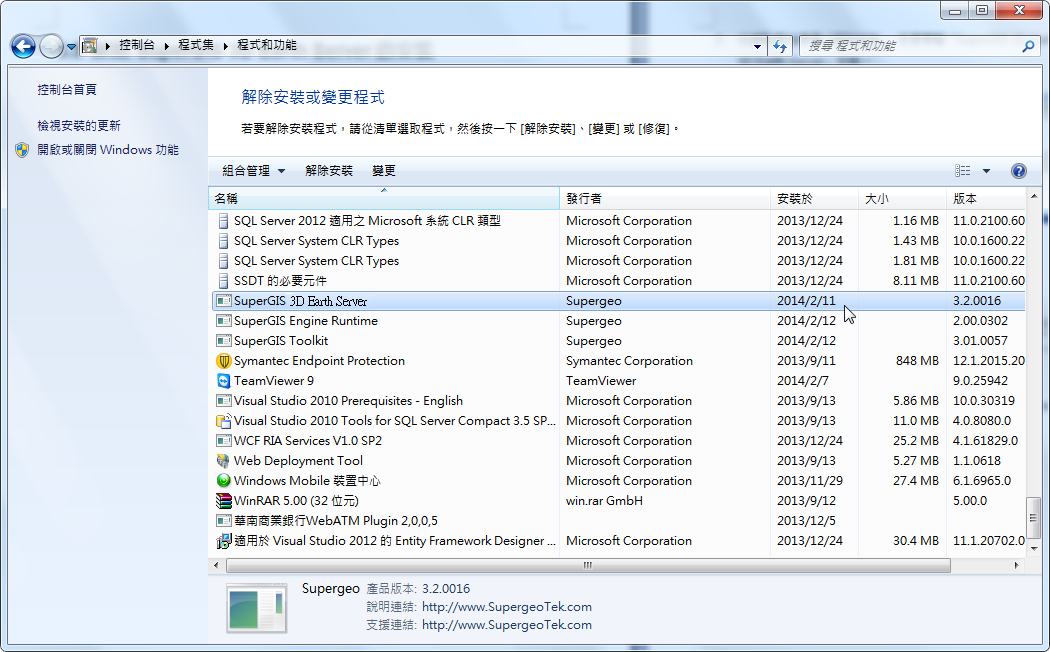Sort by 版本 column header

[986, 199]
